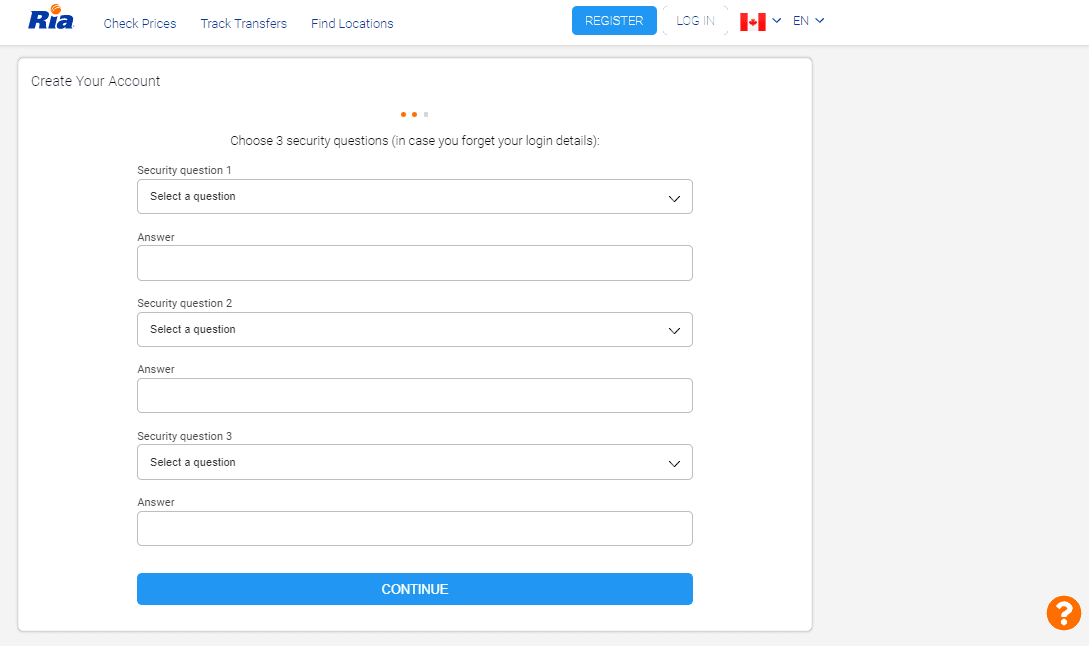The image size is (1089, 646).
Task: Click the third Answer text box
Action: pyautogui.click(x=414, y=529)
